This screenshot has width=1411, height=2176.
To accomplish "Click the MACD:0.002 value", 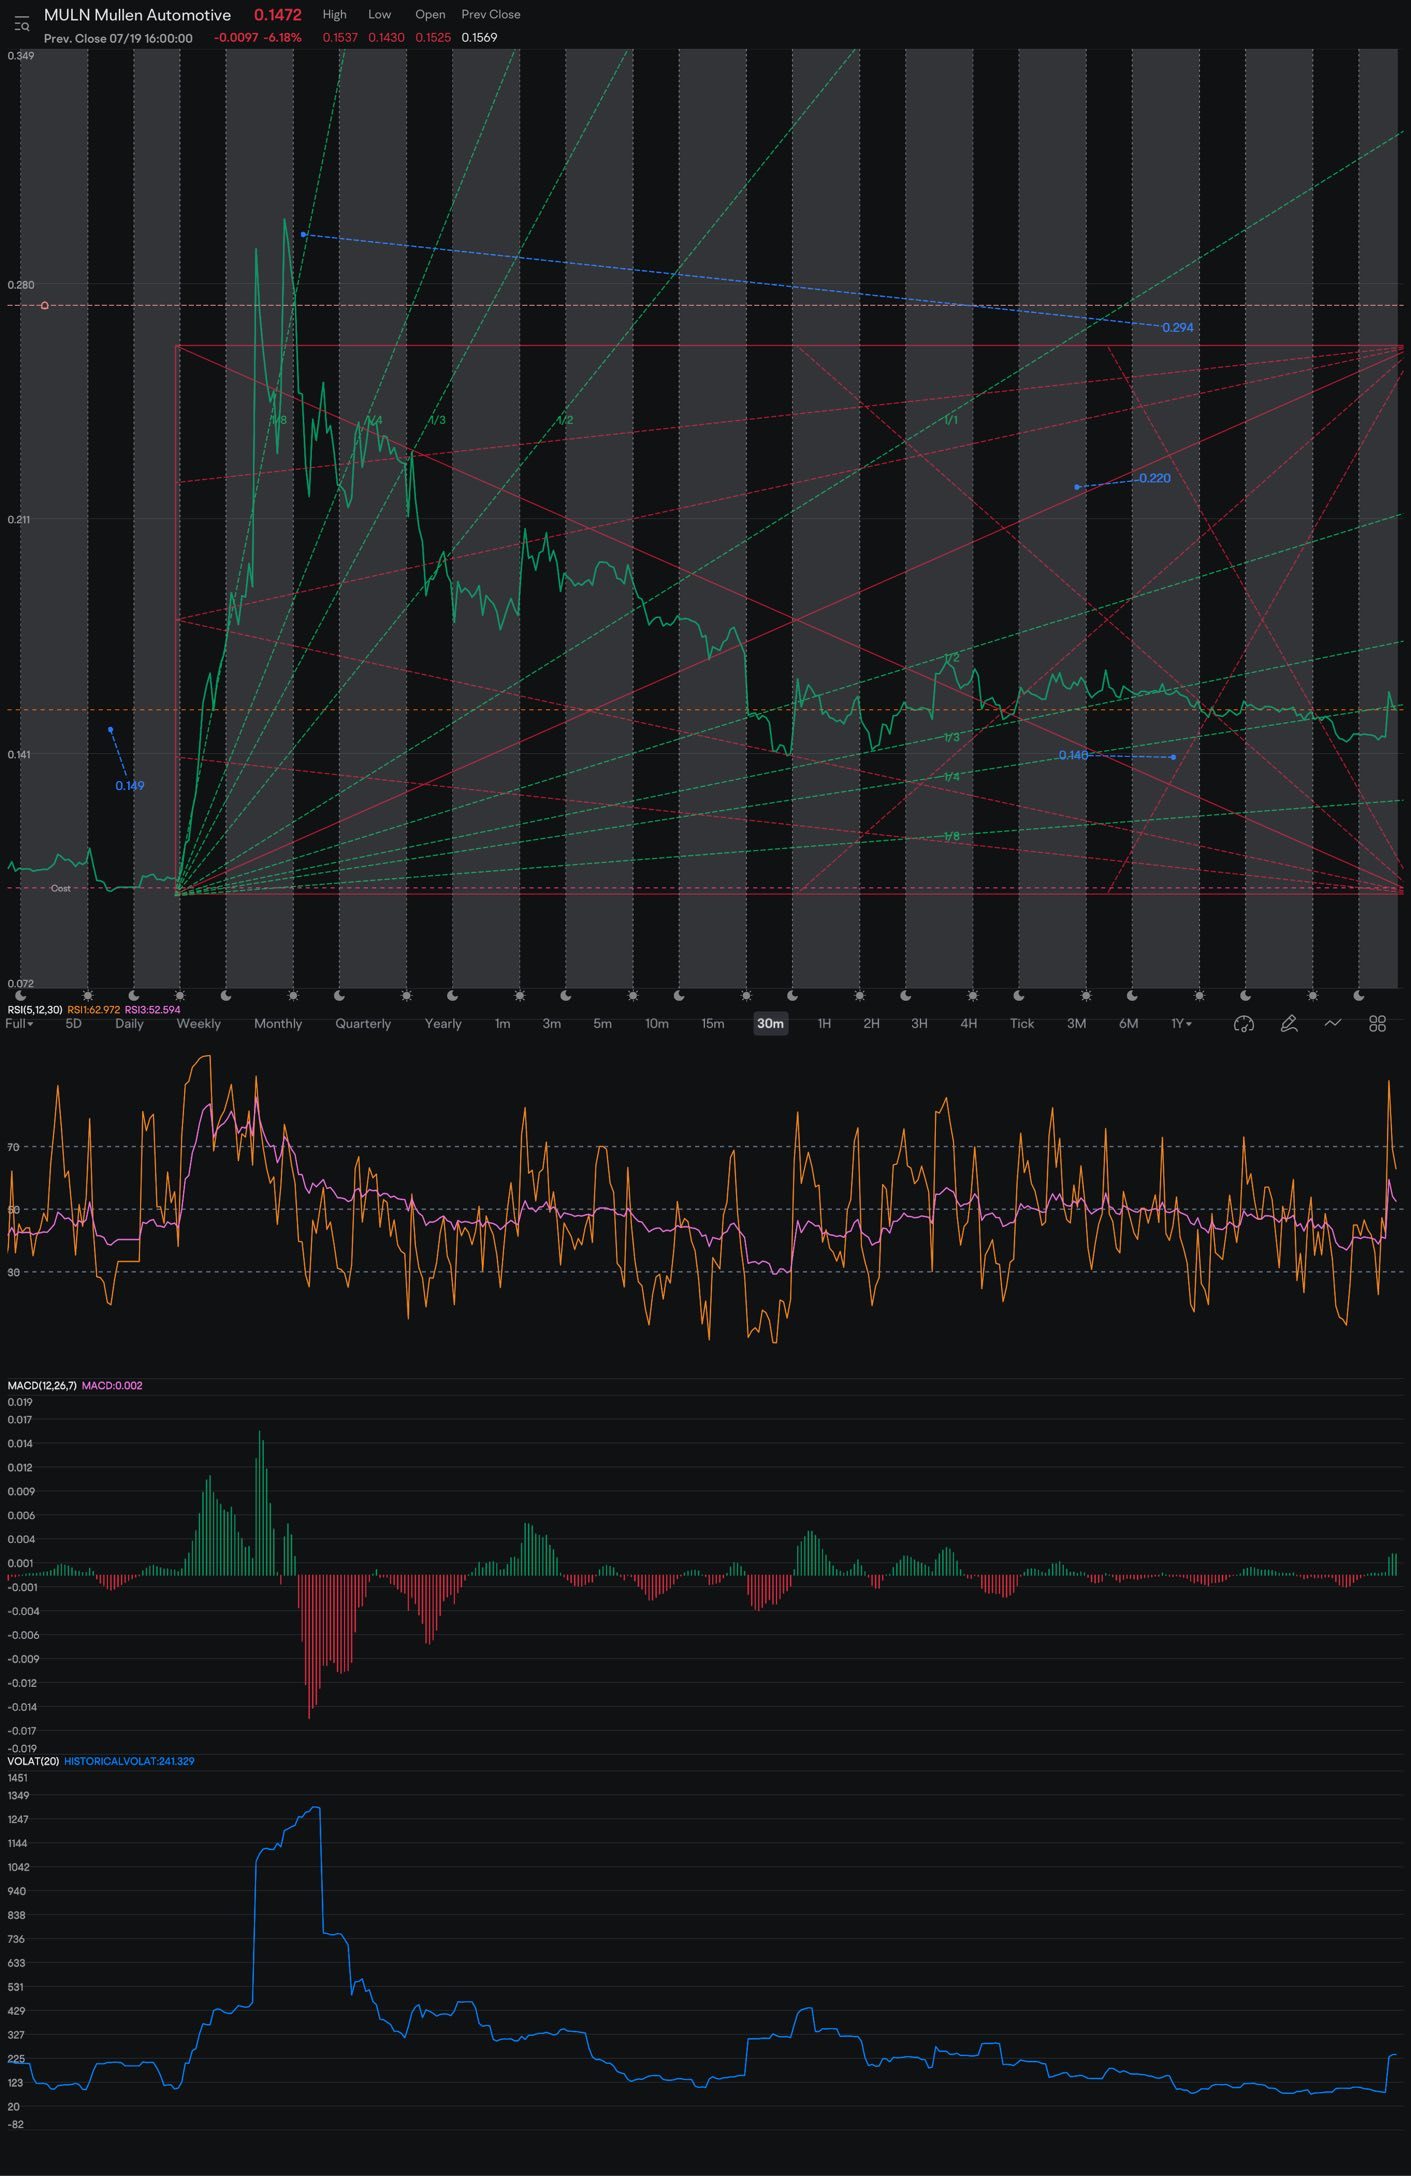I will [x=112, y=1386].
